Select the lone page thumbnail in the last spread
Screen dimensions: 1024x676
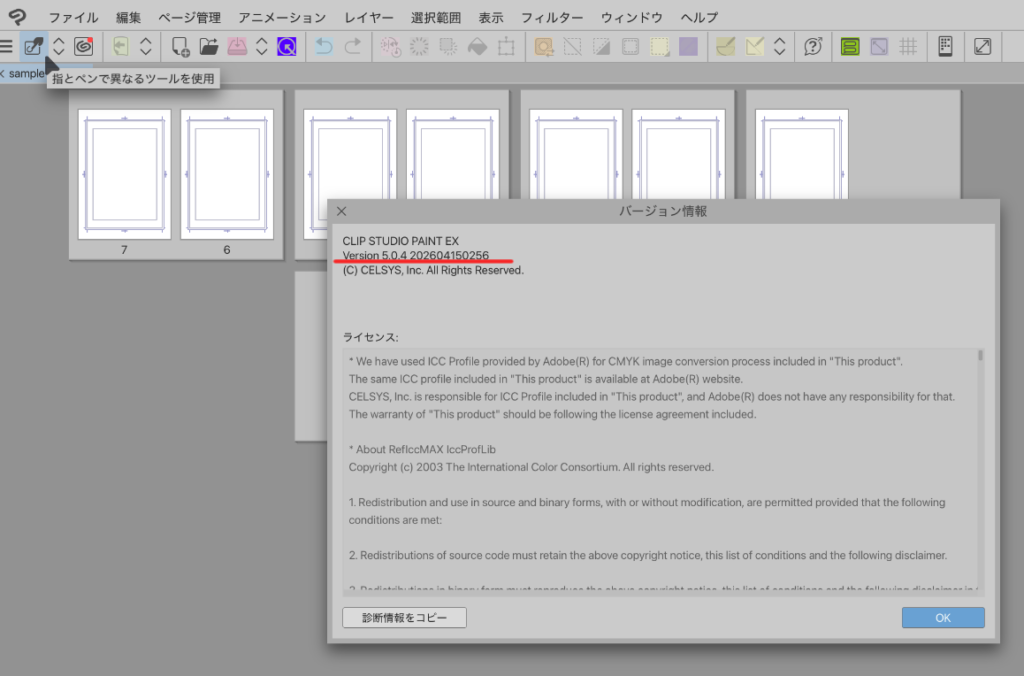[802, 155]
